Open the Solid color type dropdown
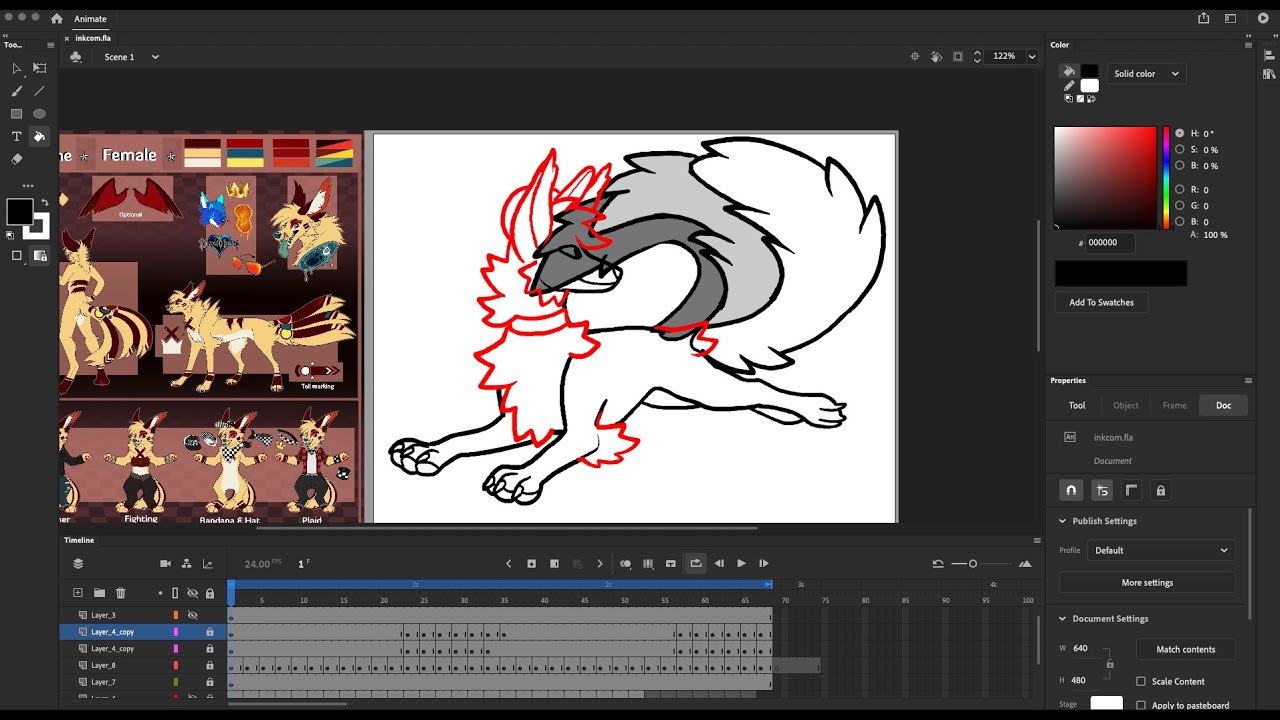The image size is (1280, 720). 1147,74
